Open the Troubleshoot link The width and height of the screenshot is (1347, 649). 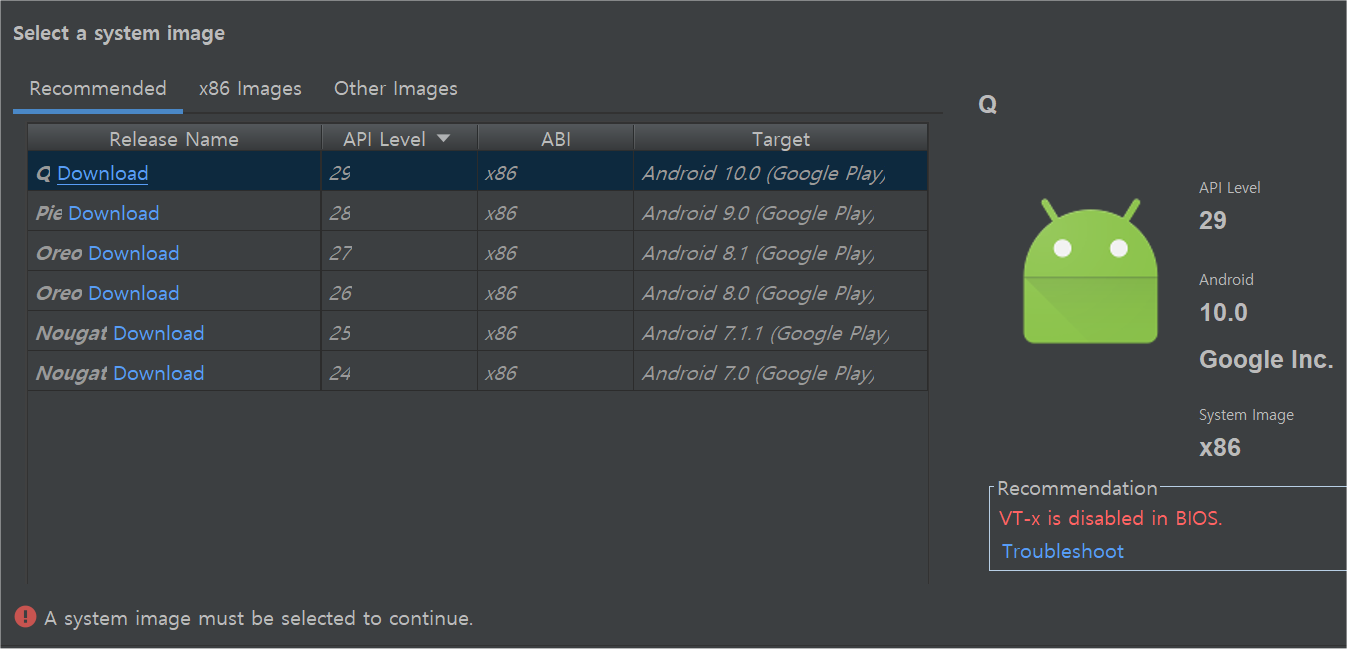pyautogui.click(x=1063, y=551)
